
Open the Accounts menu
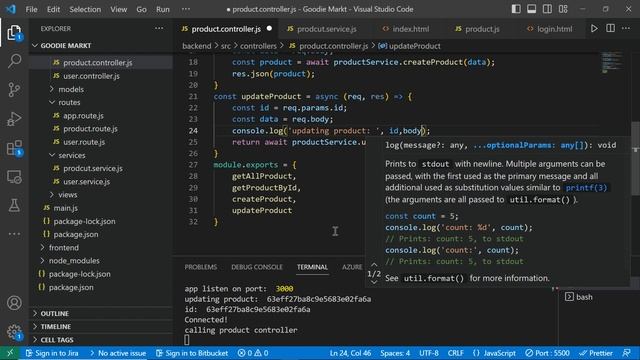pos(14,303)
